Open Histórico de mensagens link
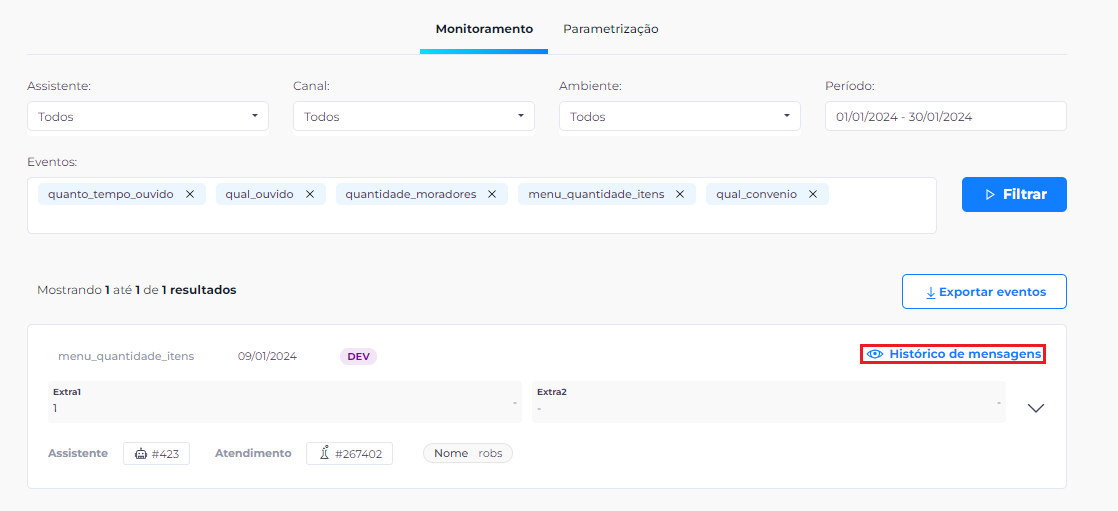Screen dimensions: 1118x511 tap(953, 353)
